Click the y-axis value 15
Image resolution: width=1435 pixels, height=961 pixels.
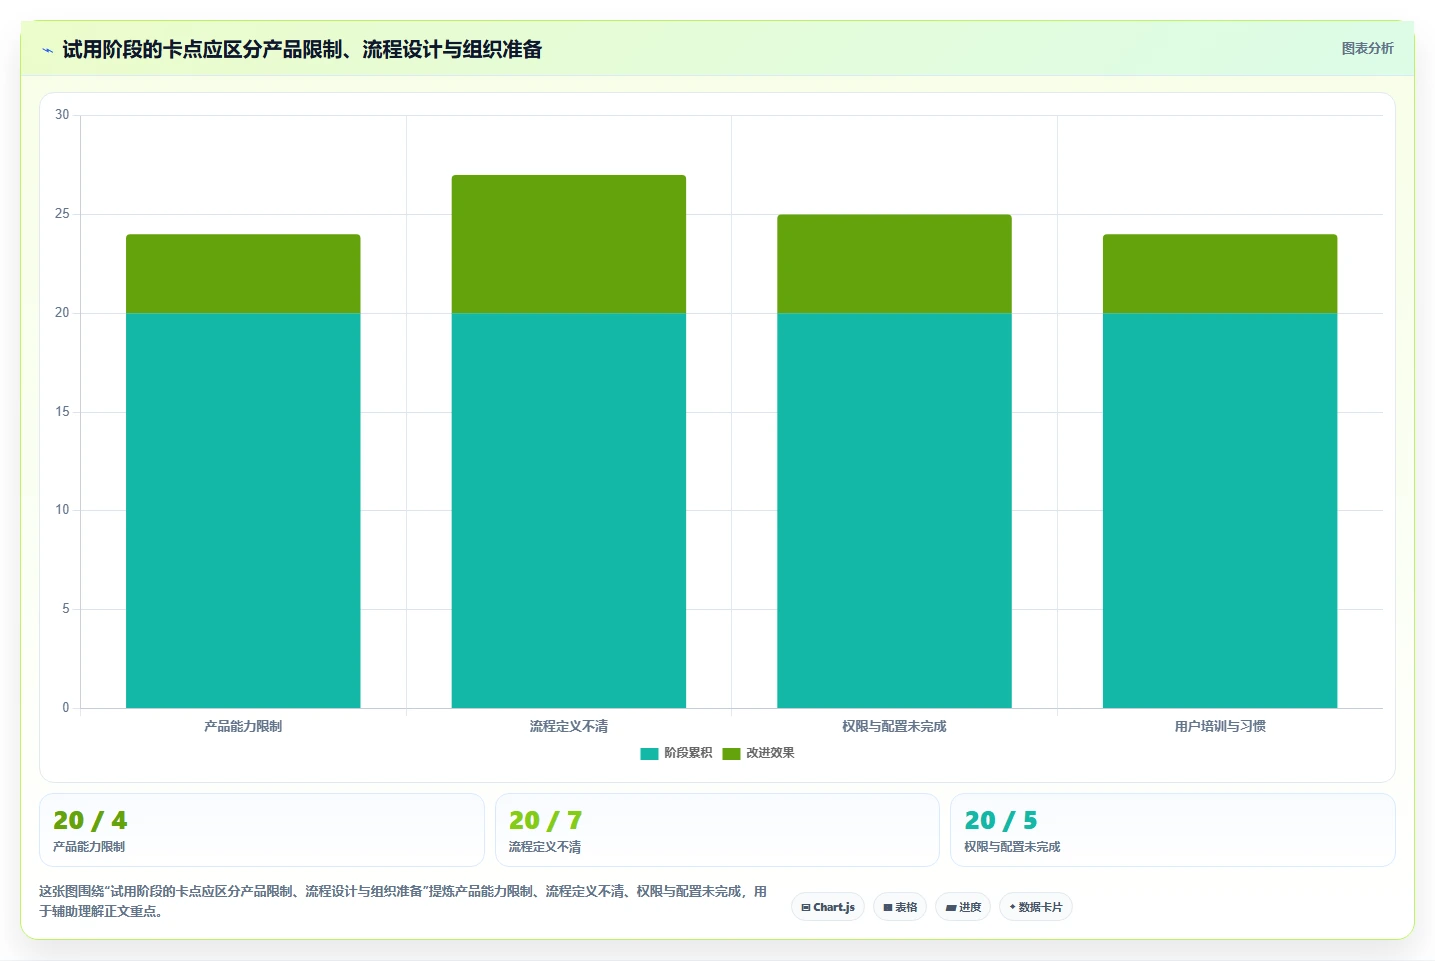click(62, 412)
